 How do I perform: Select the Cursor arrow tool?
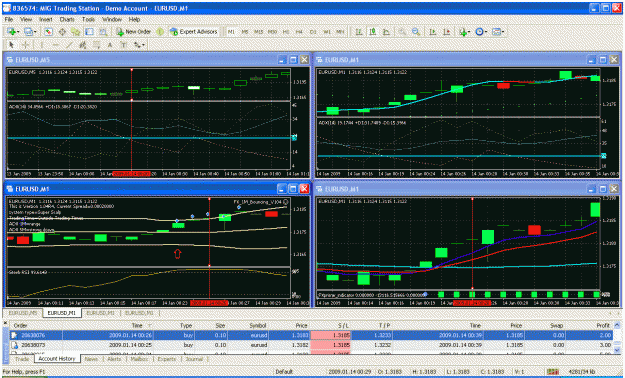pyautogui.click(x=12, y=45)
